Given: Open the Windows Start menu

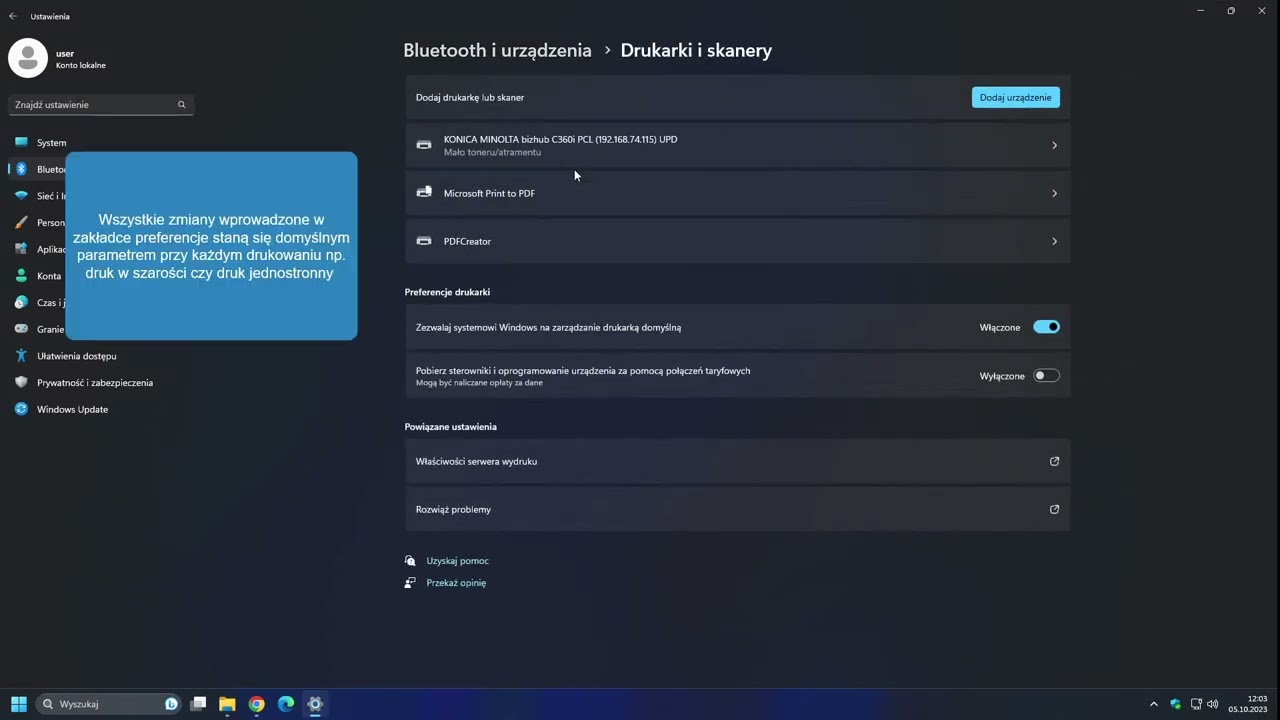Looking at the screenshot, I should (x=18, y=704).
